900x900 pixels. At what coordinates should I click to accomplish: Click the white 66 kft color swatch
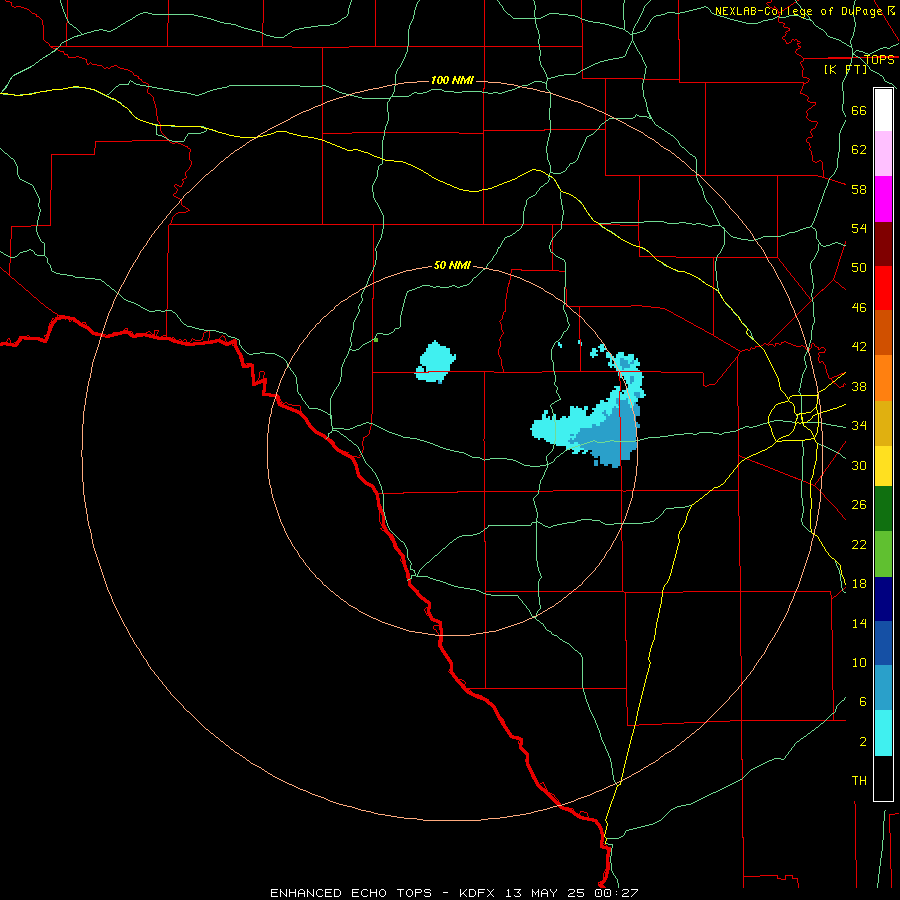pyautogui.click(x=883, y=110)
